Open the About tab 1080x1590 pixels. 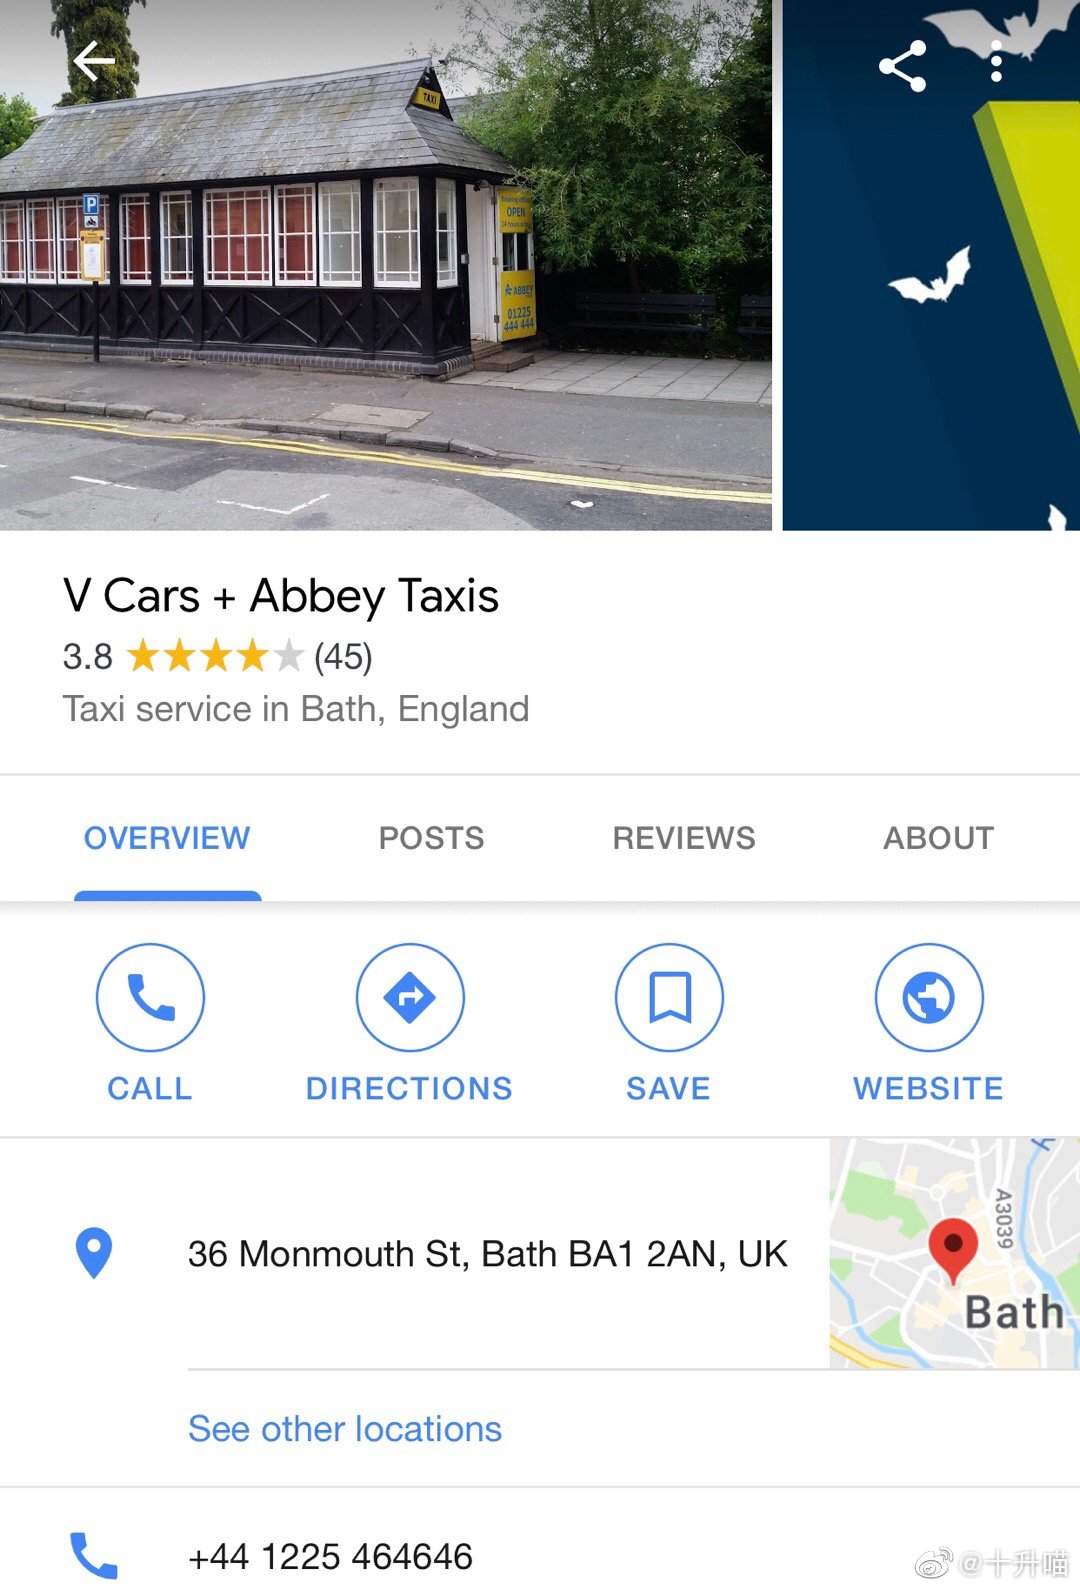(x=938, y=838)
